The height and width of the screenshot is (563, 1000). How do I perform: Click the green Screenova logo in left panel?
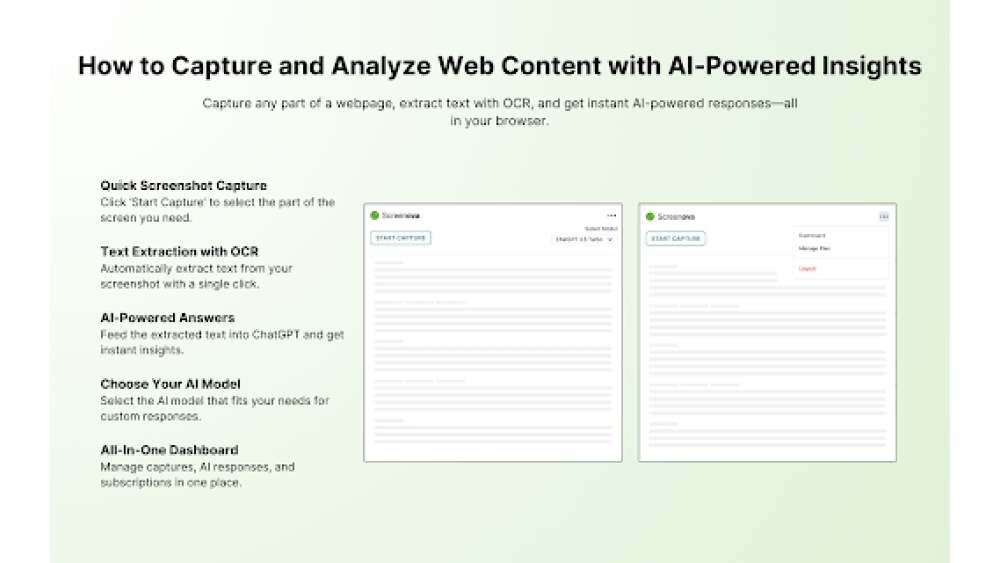pos(375,215)
